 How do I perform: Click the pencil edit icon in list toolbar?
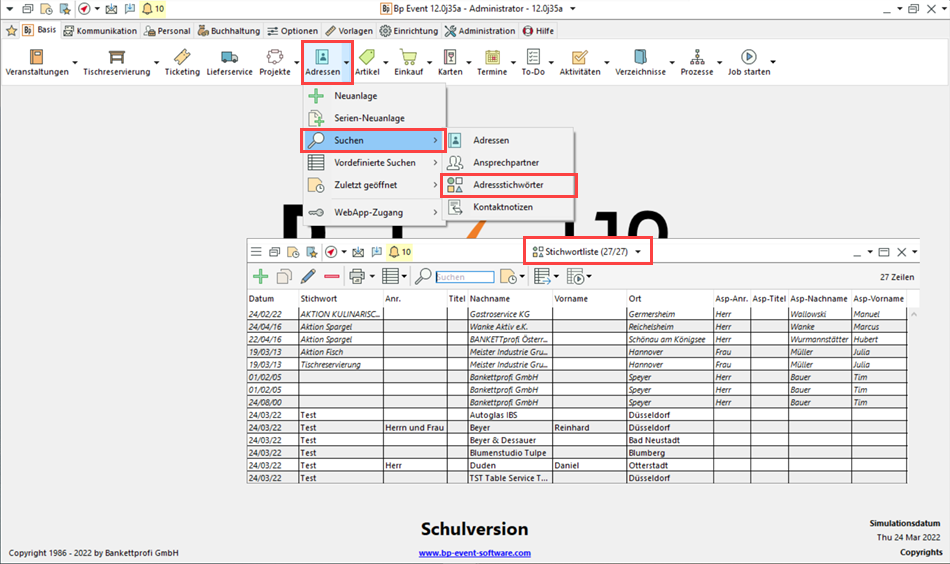pyautogui.click(x=308, y=276)
